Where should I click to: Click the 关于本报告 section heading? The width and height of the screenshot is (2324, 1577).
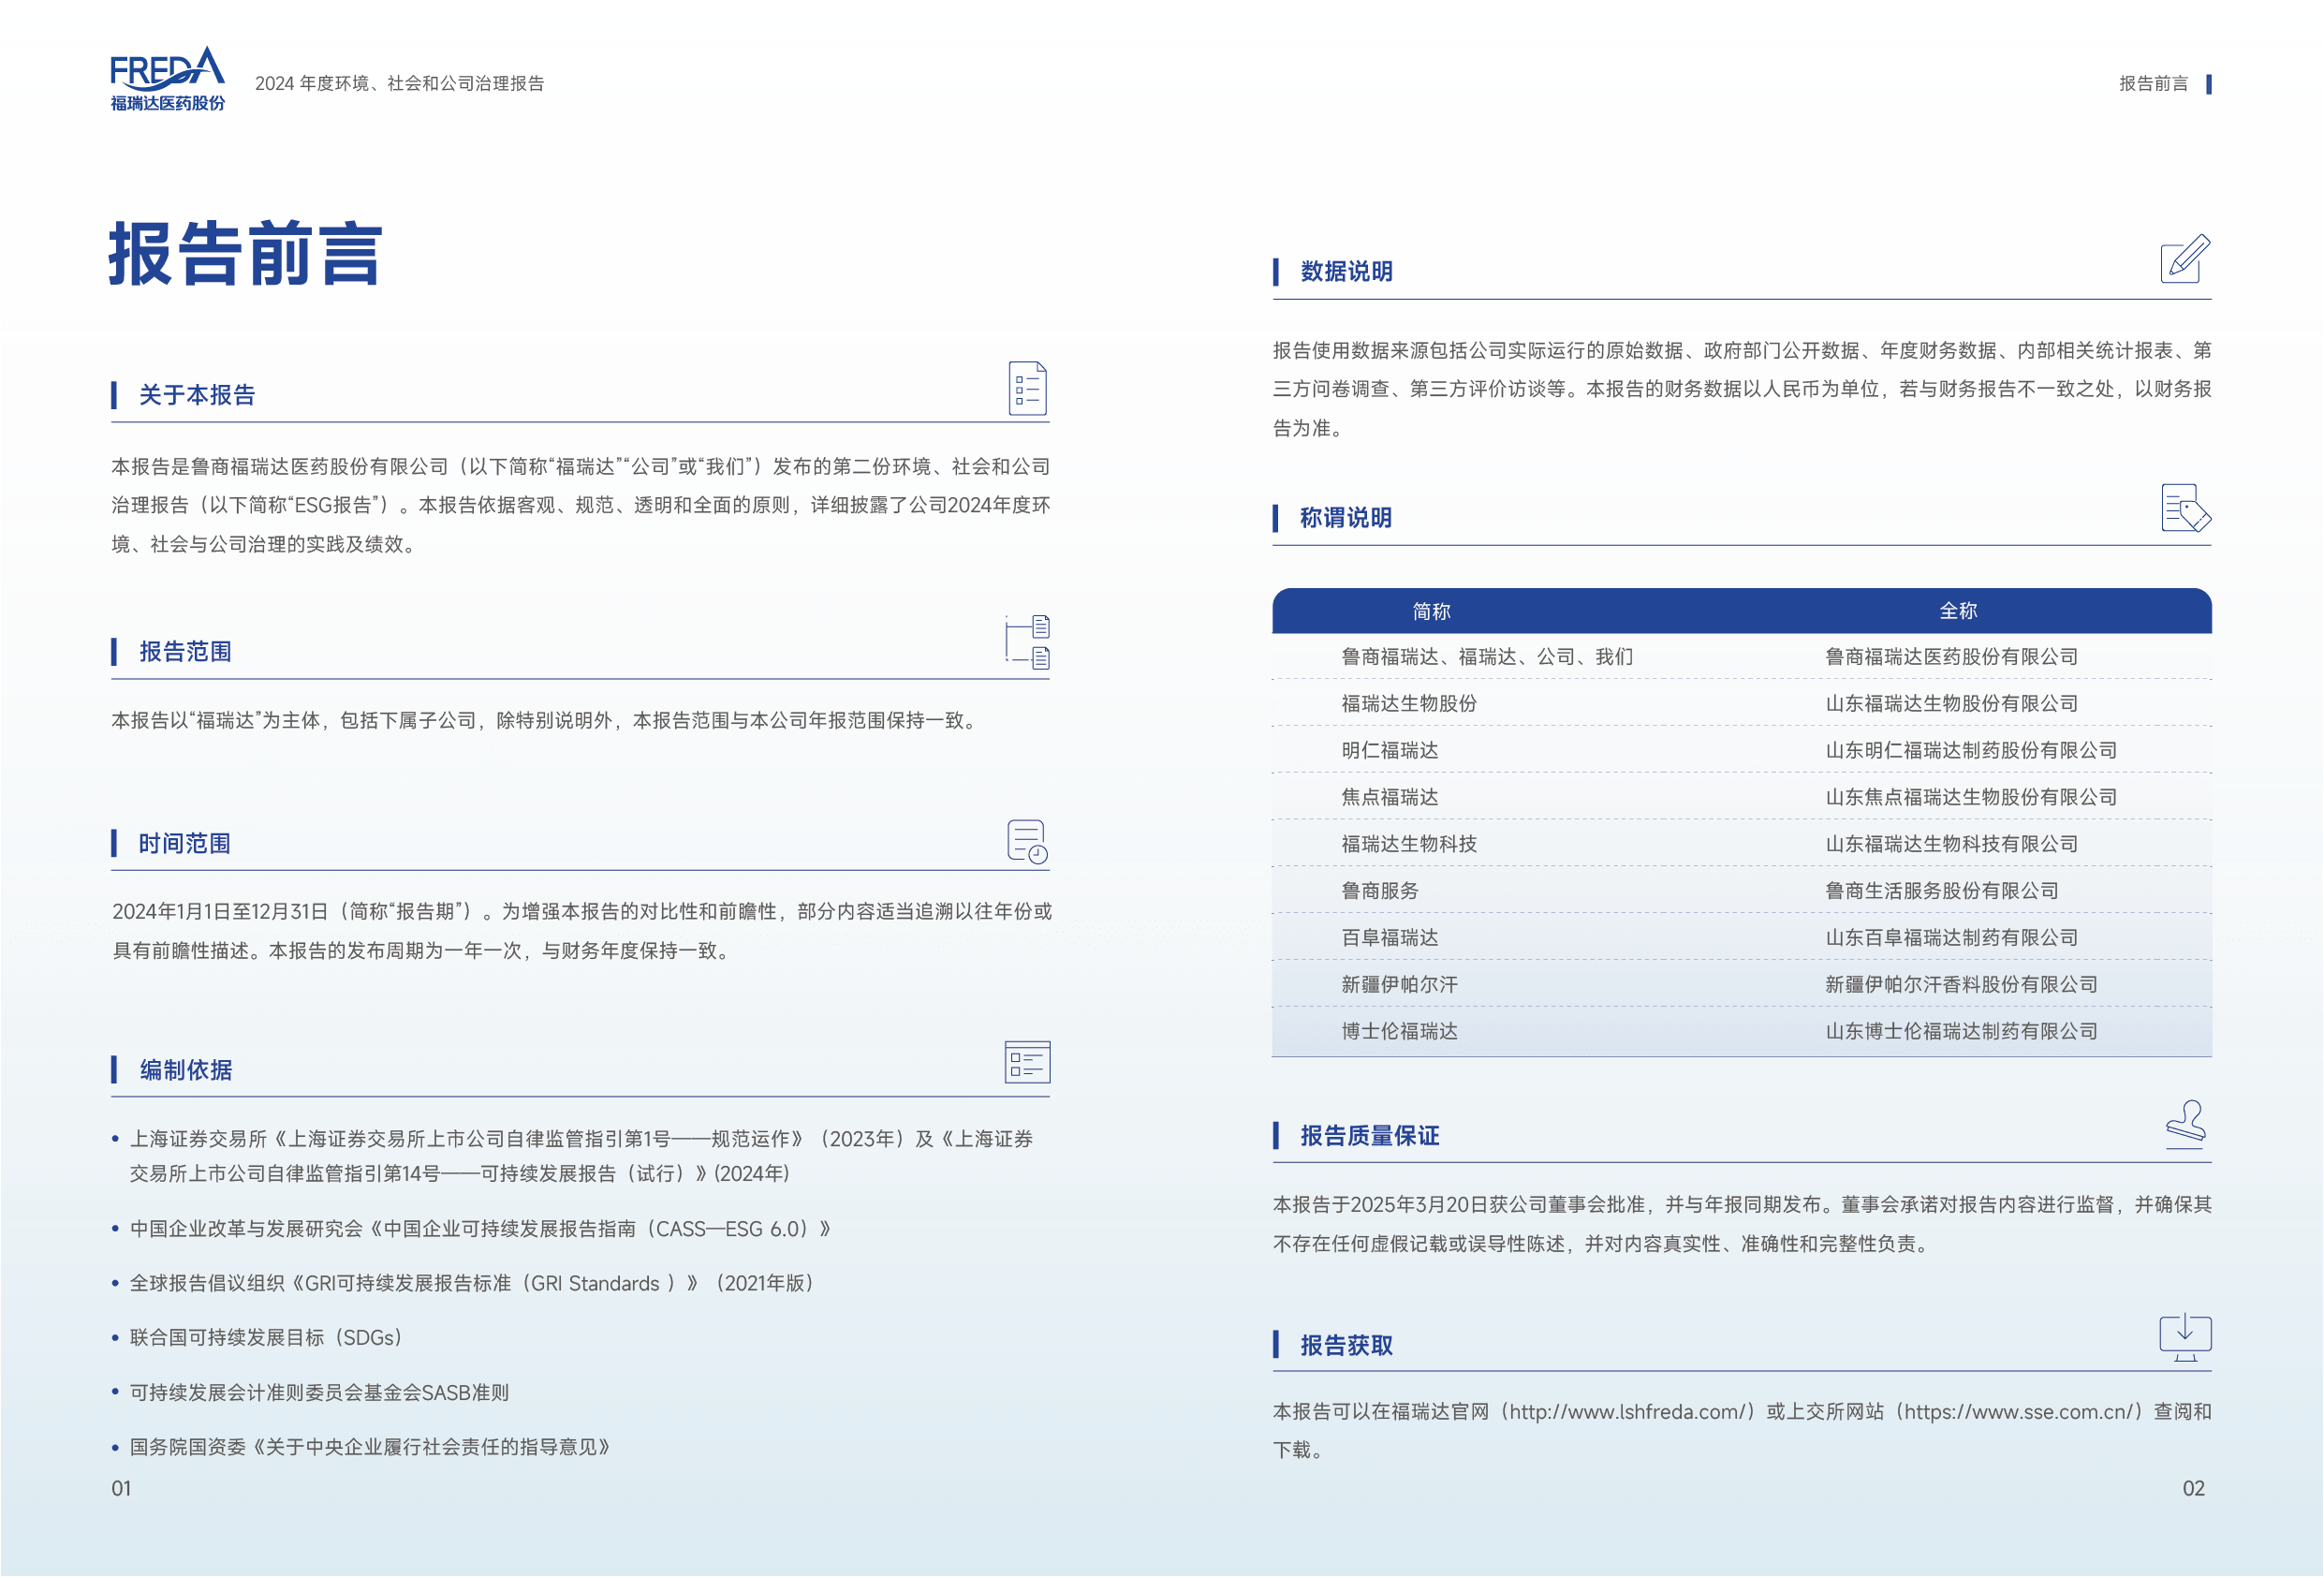[x=197, y=395]
